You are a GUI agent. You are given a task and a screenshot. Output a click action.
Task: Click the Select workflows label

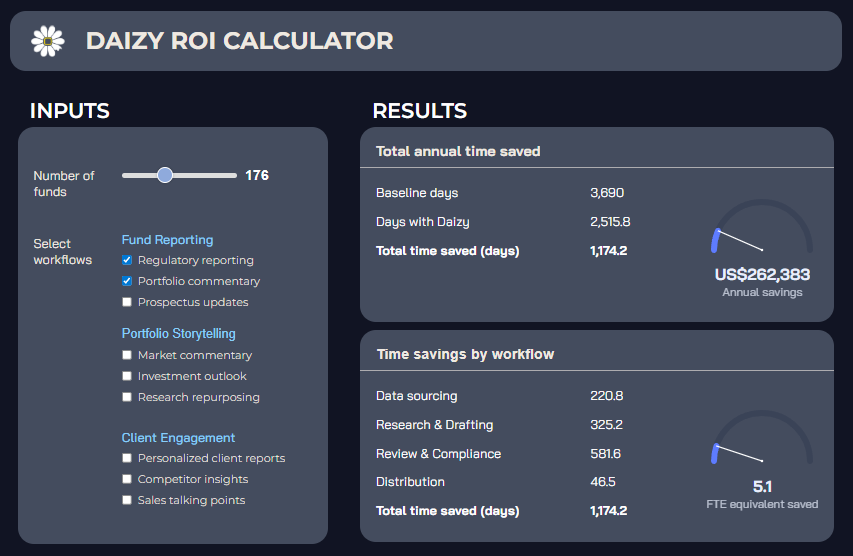[63, 252]
